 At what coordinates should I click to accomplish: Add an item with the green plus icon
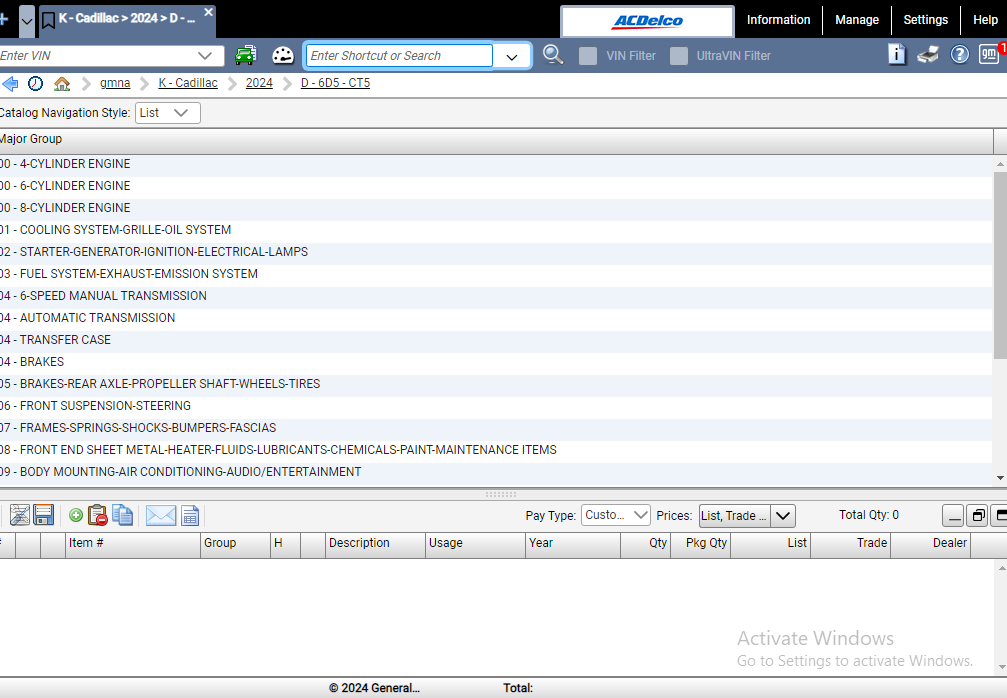point(76,515)
